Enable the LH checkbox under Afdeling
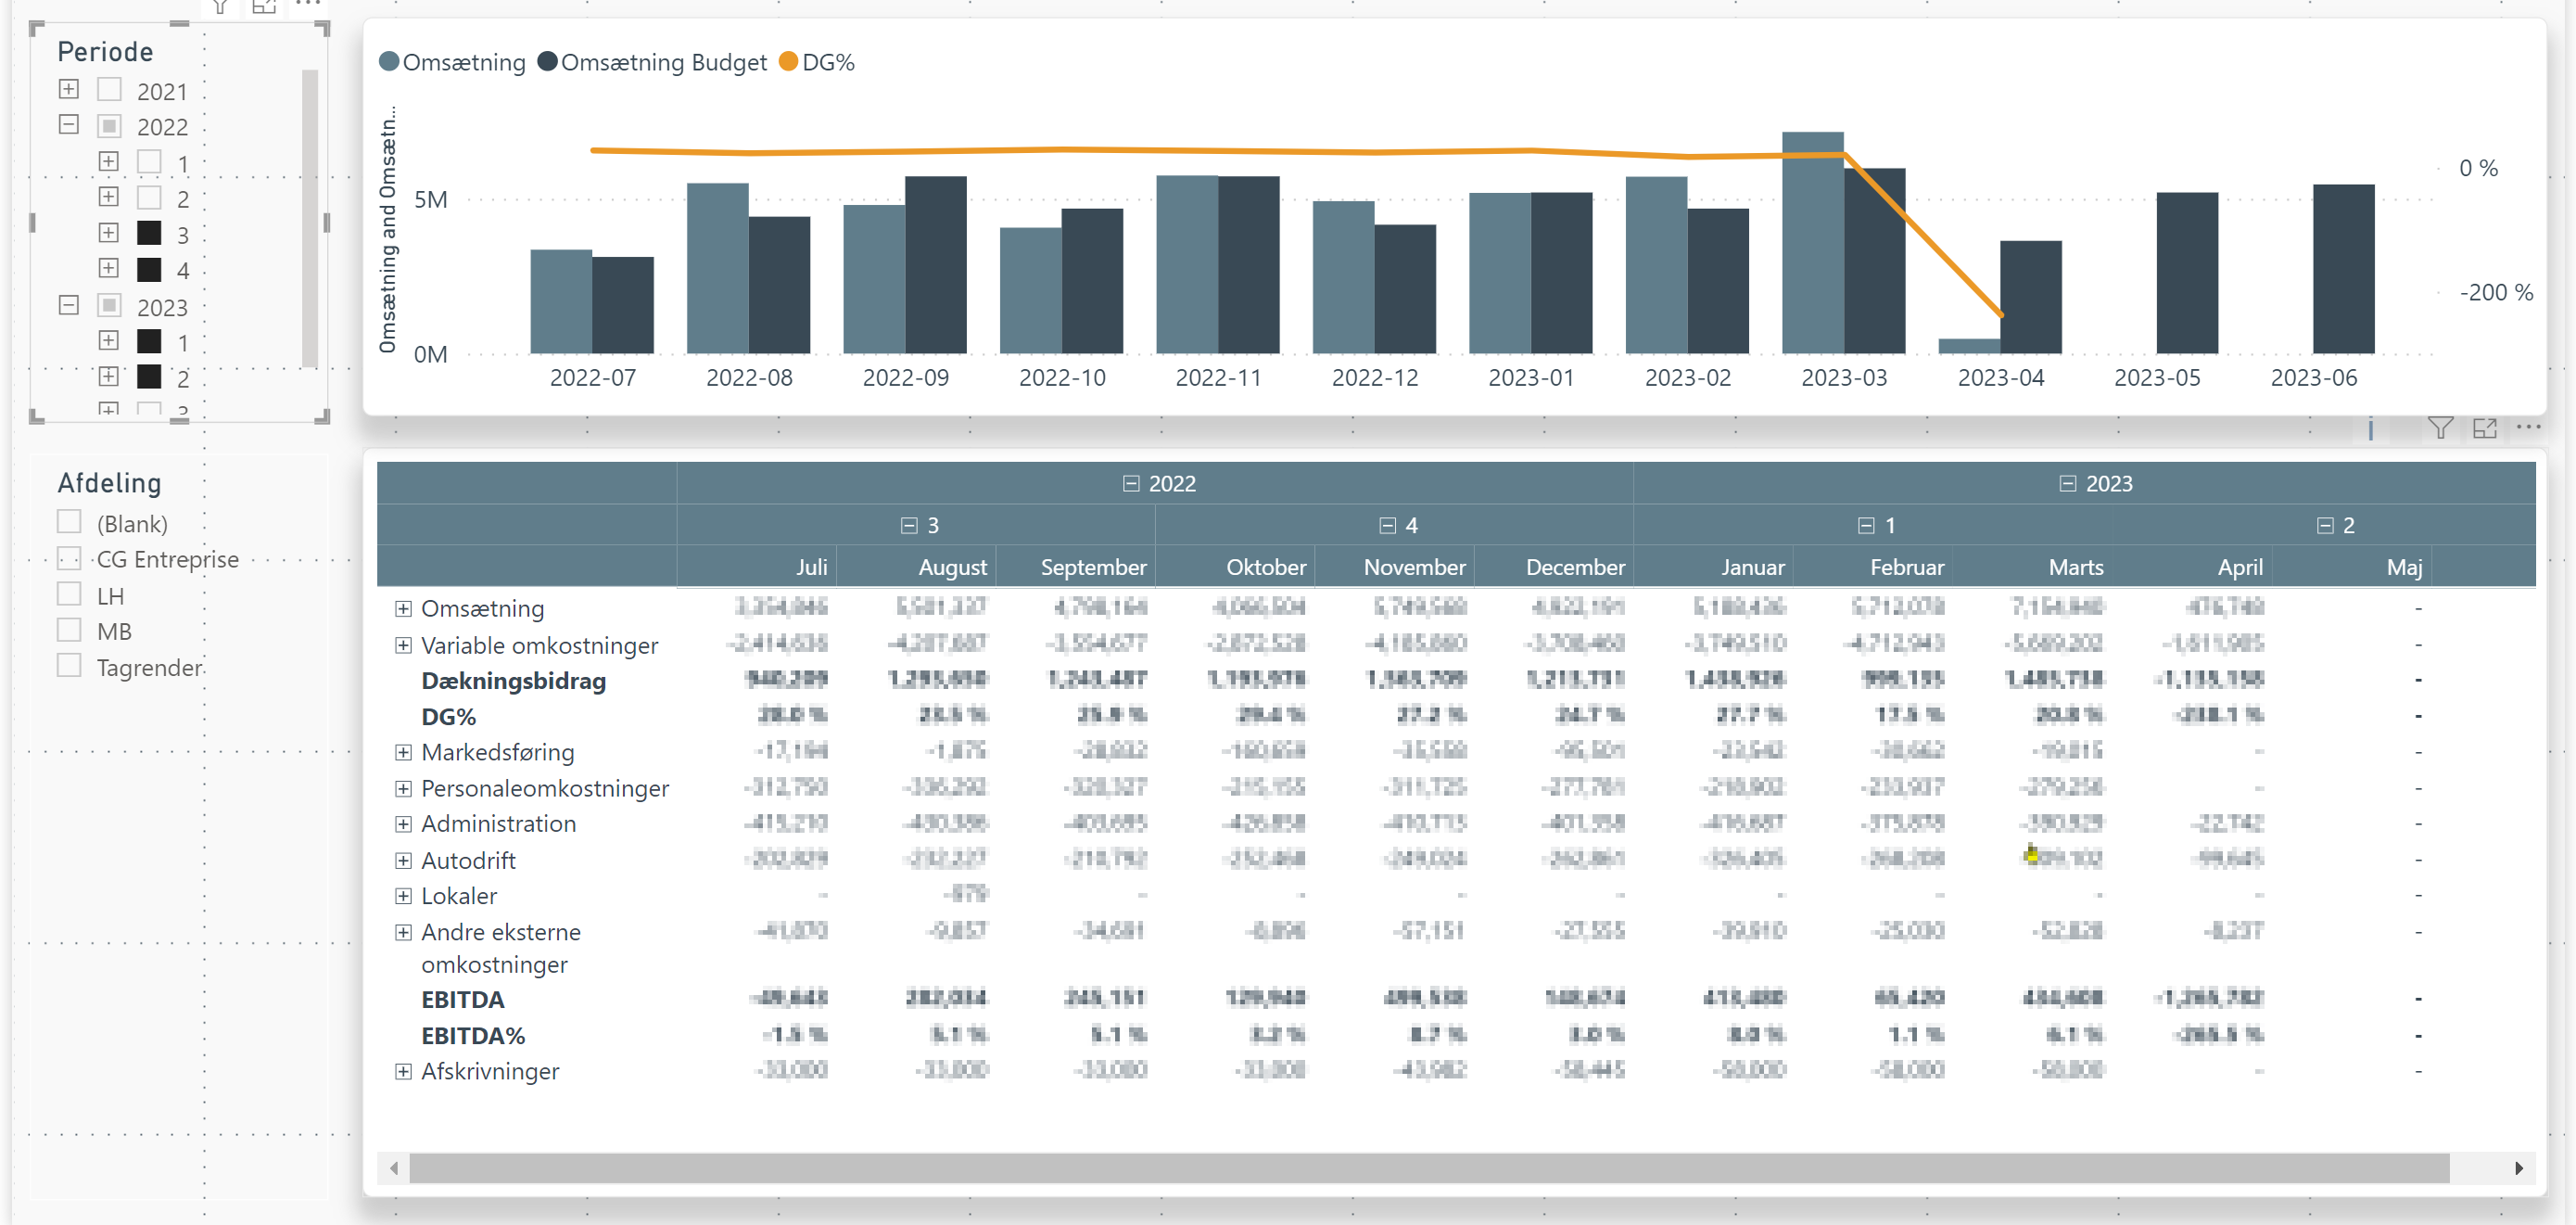This screenshot has height=1225, width=2576. [69, 593]
